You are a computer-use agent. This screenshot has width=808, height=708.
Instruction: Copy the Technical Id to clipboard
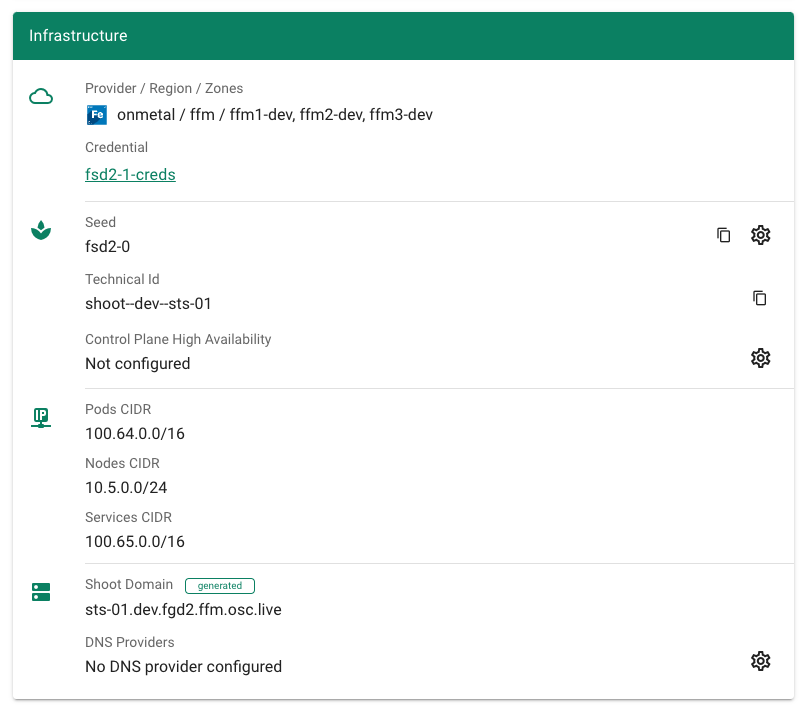[x=760, y=298]
